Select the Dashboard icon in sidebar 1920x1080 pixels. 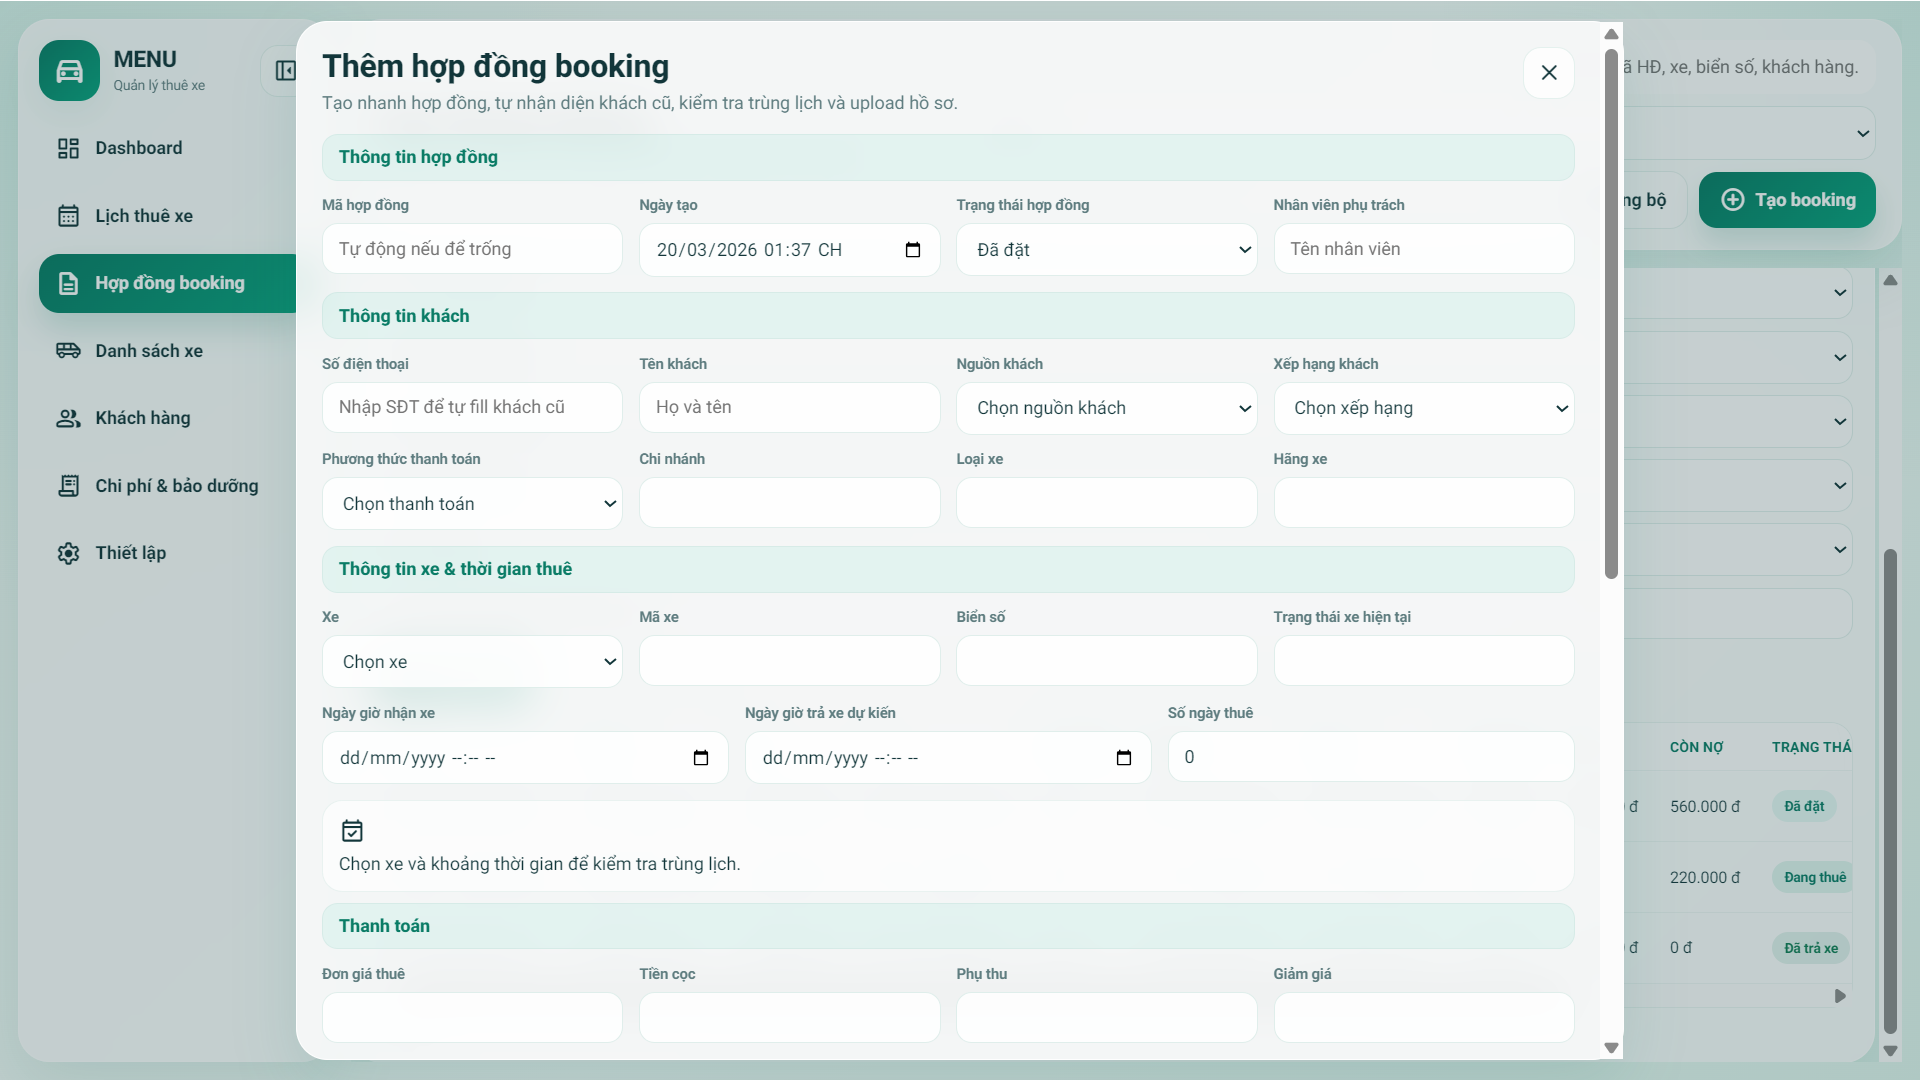pyautogui.click(x=67, y=147)
